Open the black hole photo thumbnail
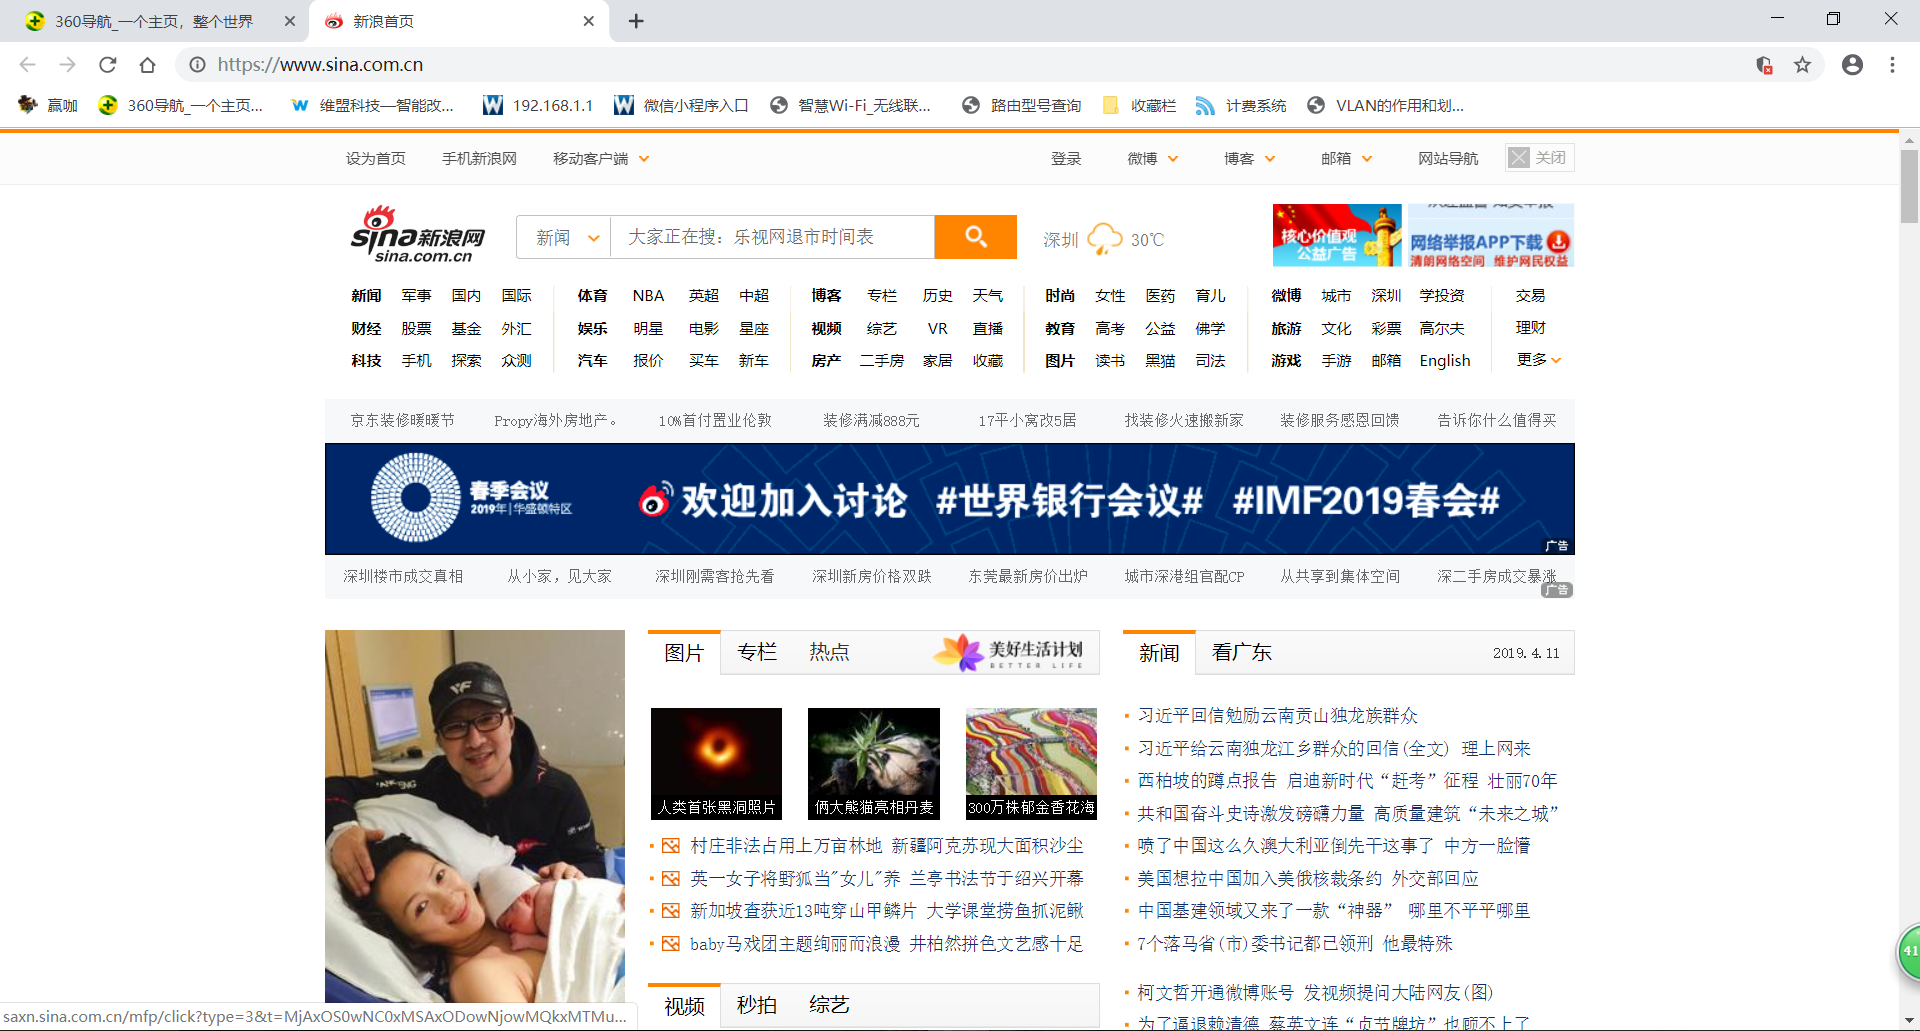Viewport: 1920px width, 1031px height. [x=716, y=763]
